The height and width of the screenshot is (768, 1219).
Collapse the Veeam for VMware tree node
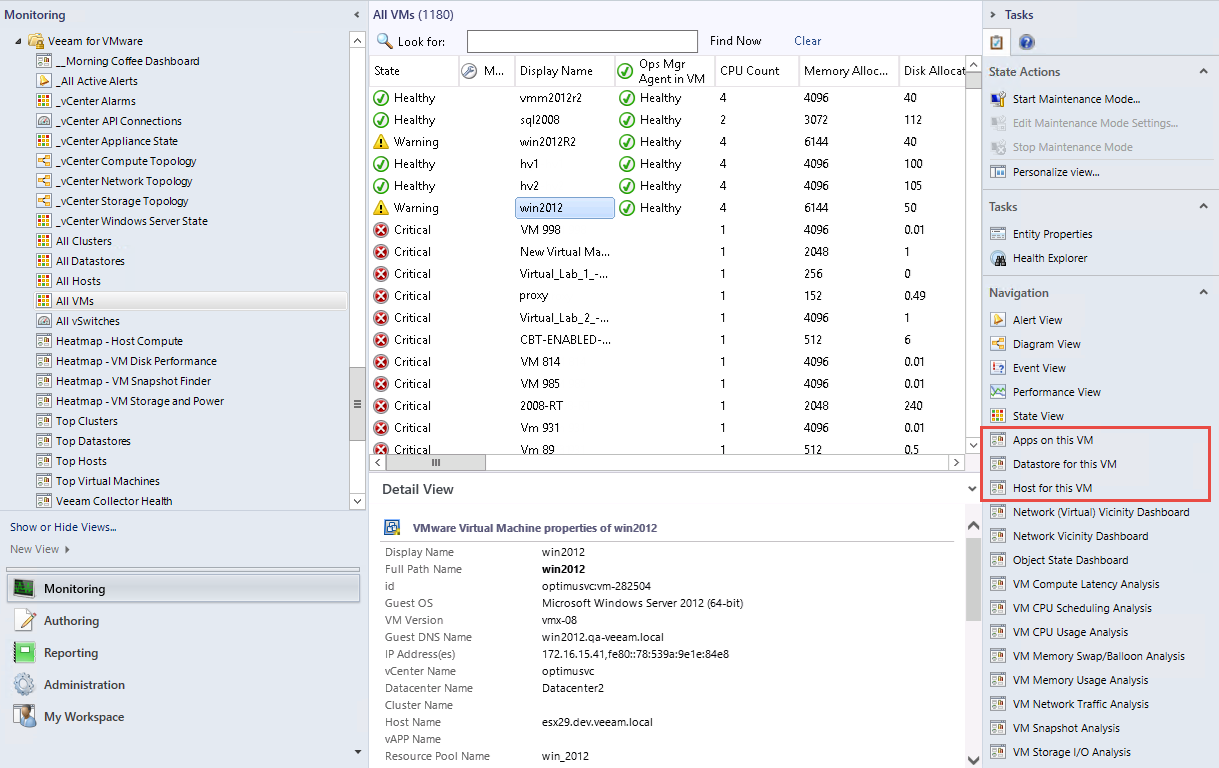tap(19, 41)
